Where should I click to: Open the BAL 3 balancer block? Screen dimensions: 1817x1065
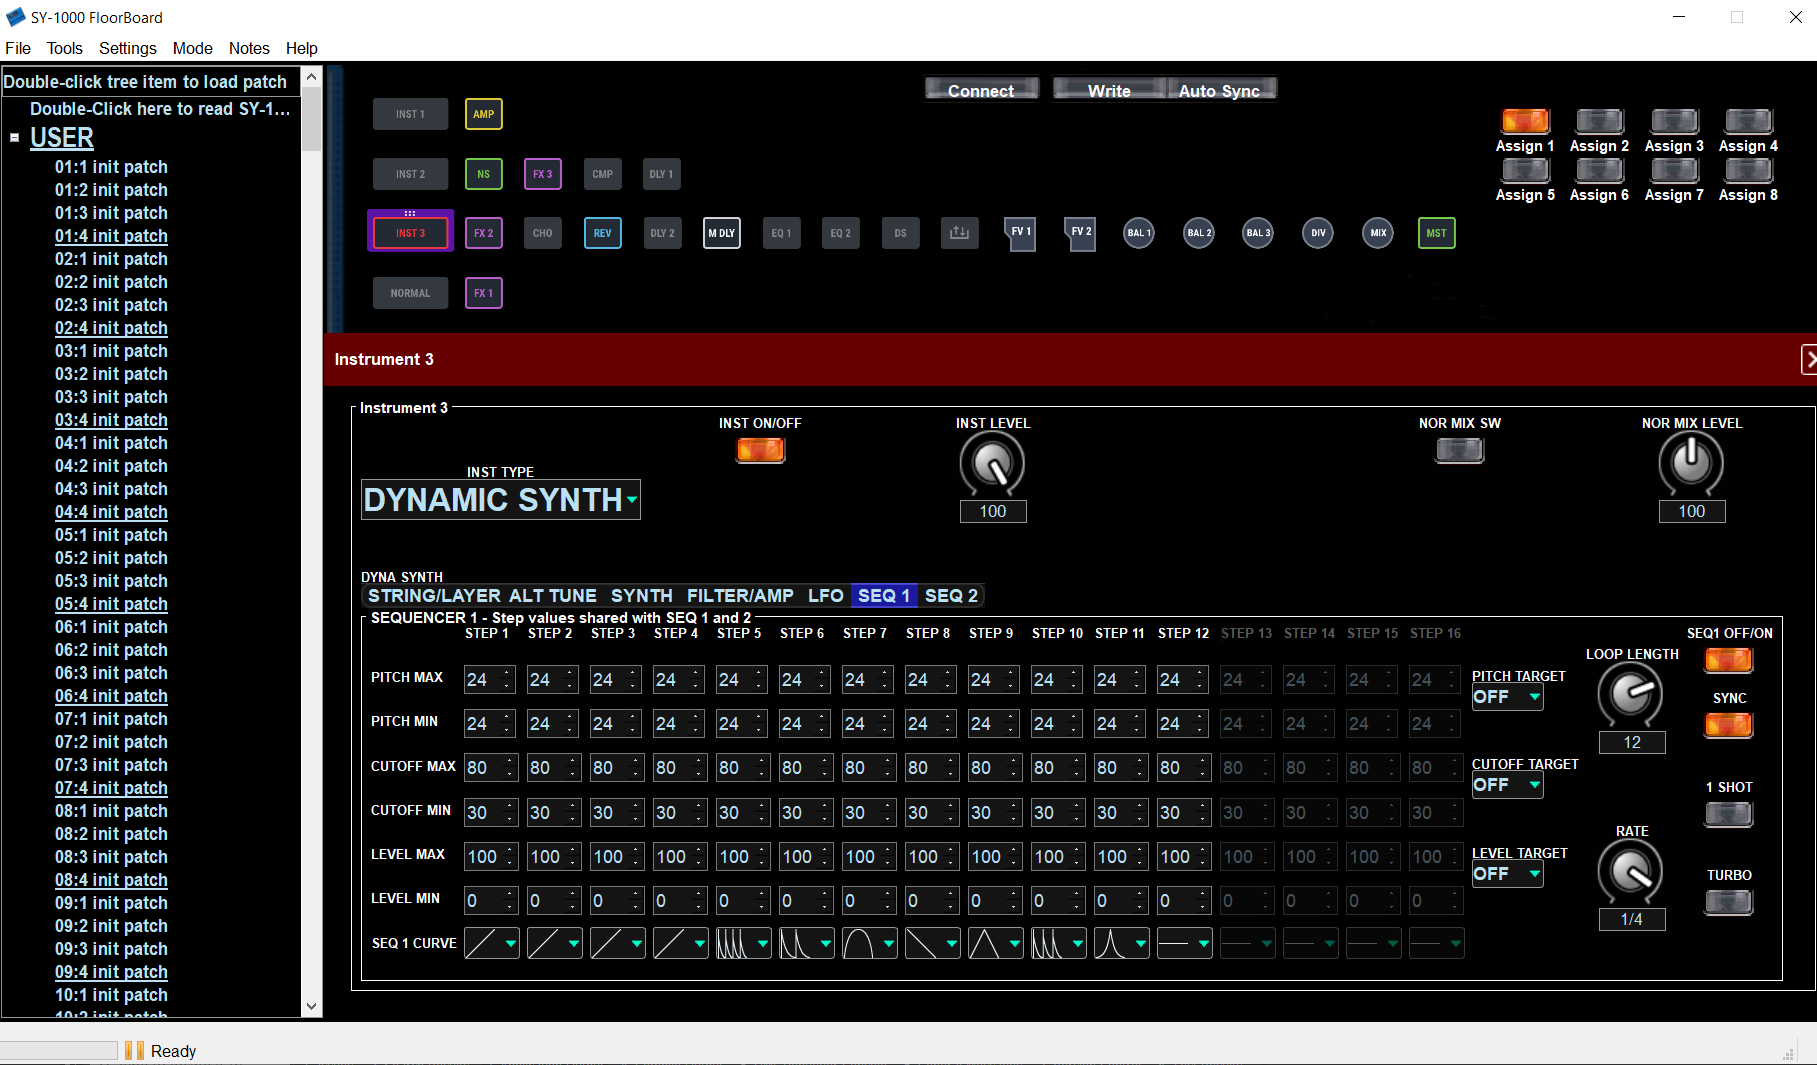[1258, 233]
